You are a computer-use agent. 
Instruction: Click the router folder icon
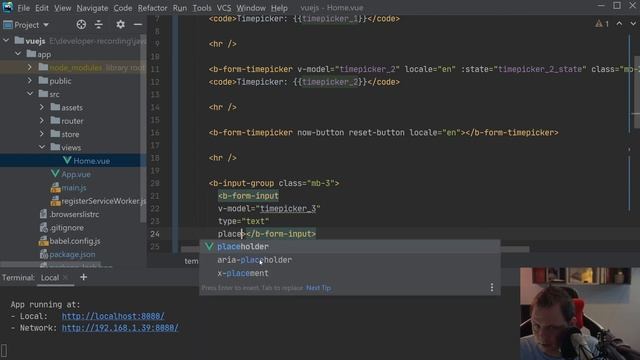55,120
